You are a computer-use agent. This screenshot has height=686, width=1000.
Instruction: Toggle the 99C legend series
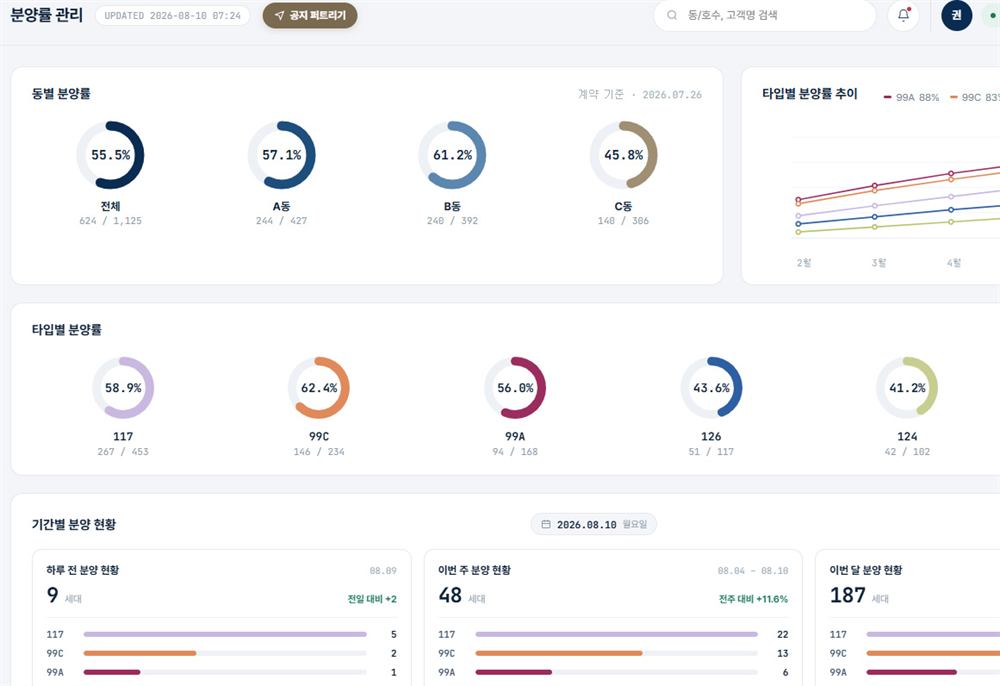[974, 98]
